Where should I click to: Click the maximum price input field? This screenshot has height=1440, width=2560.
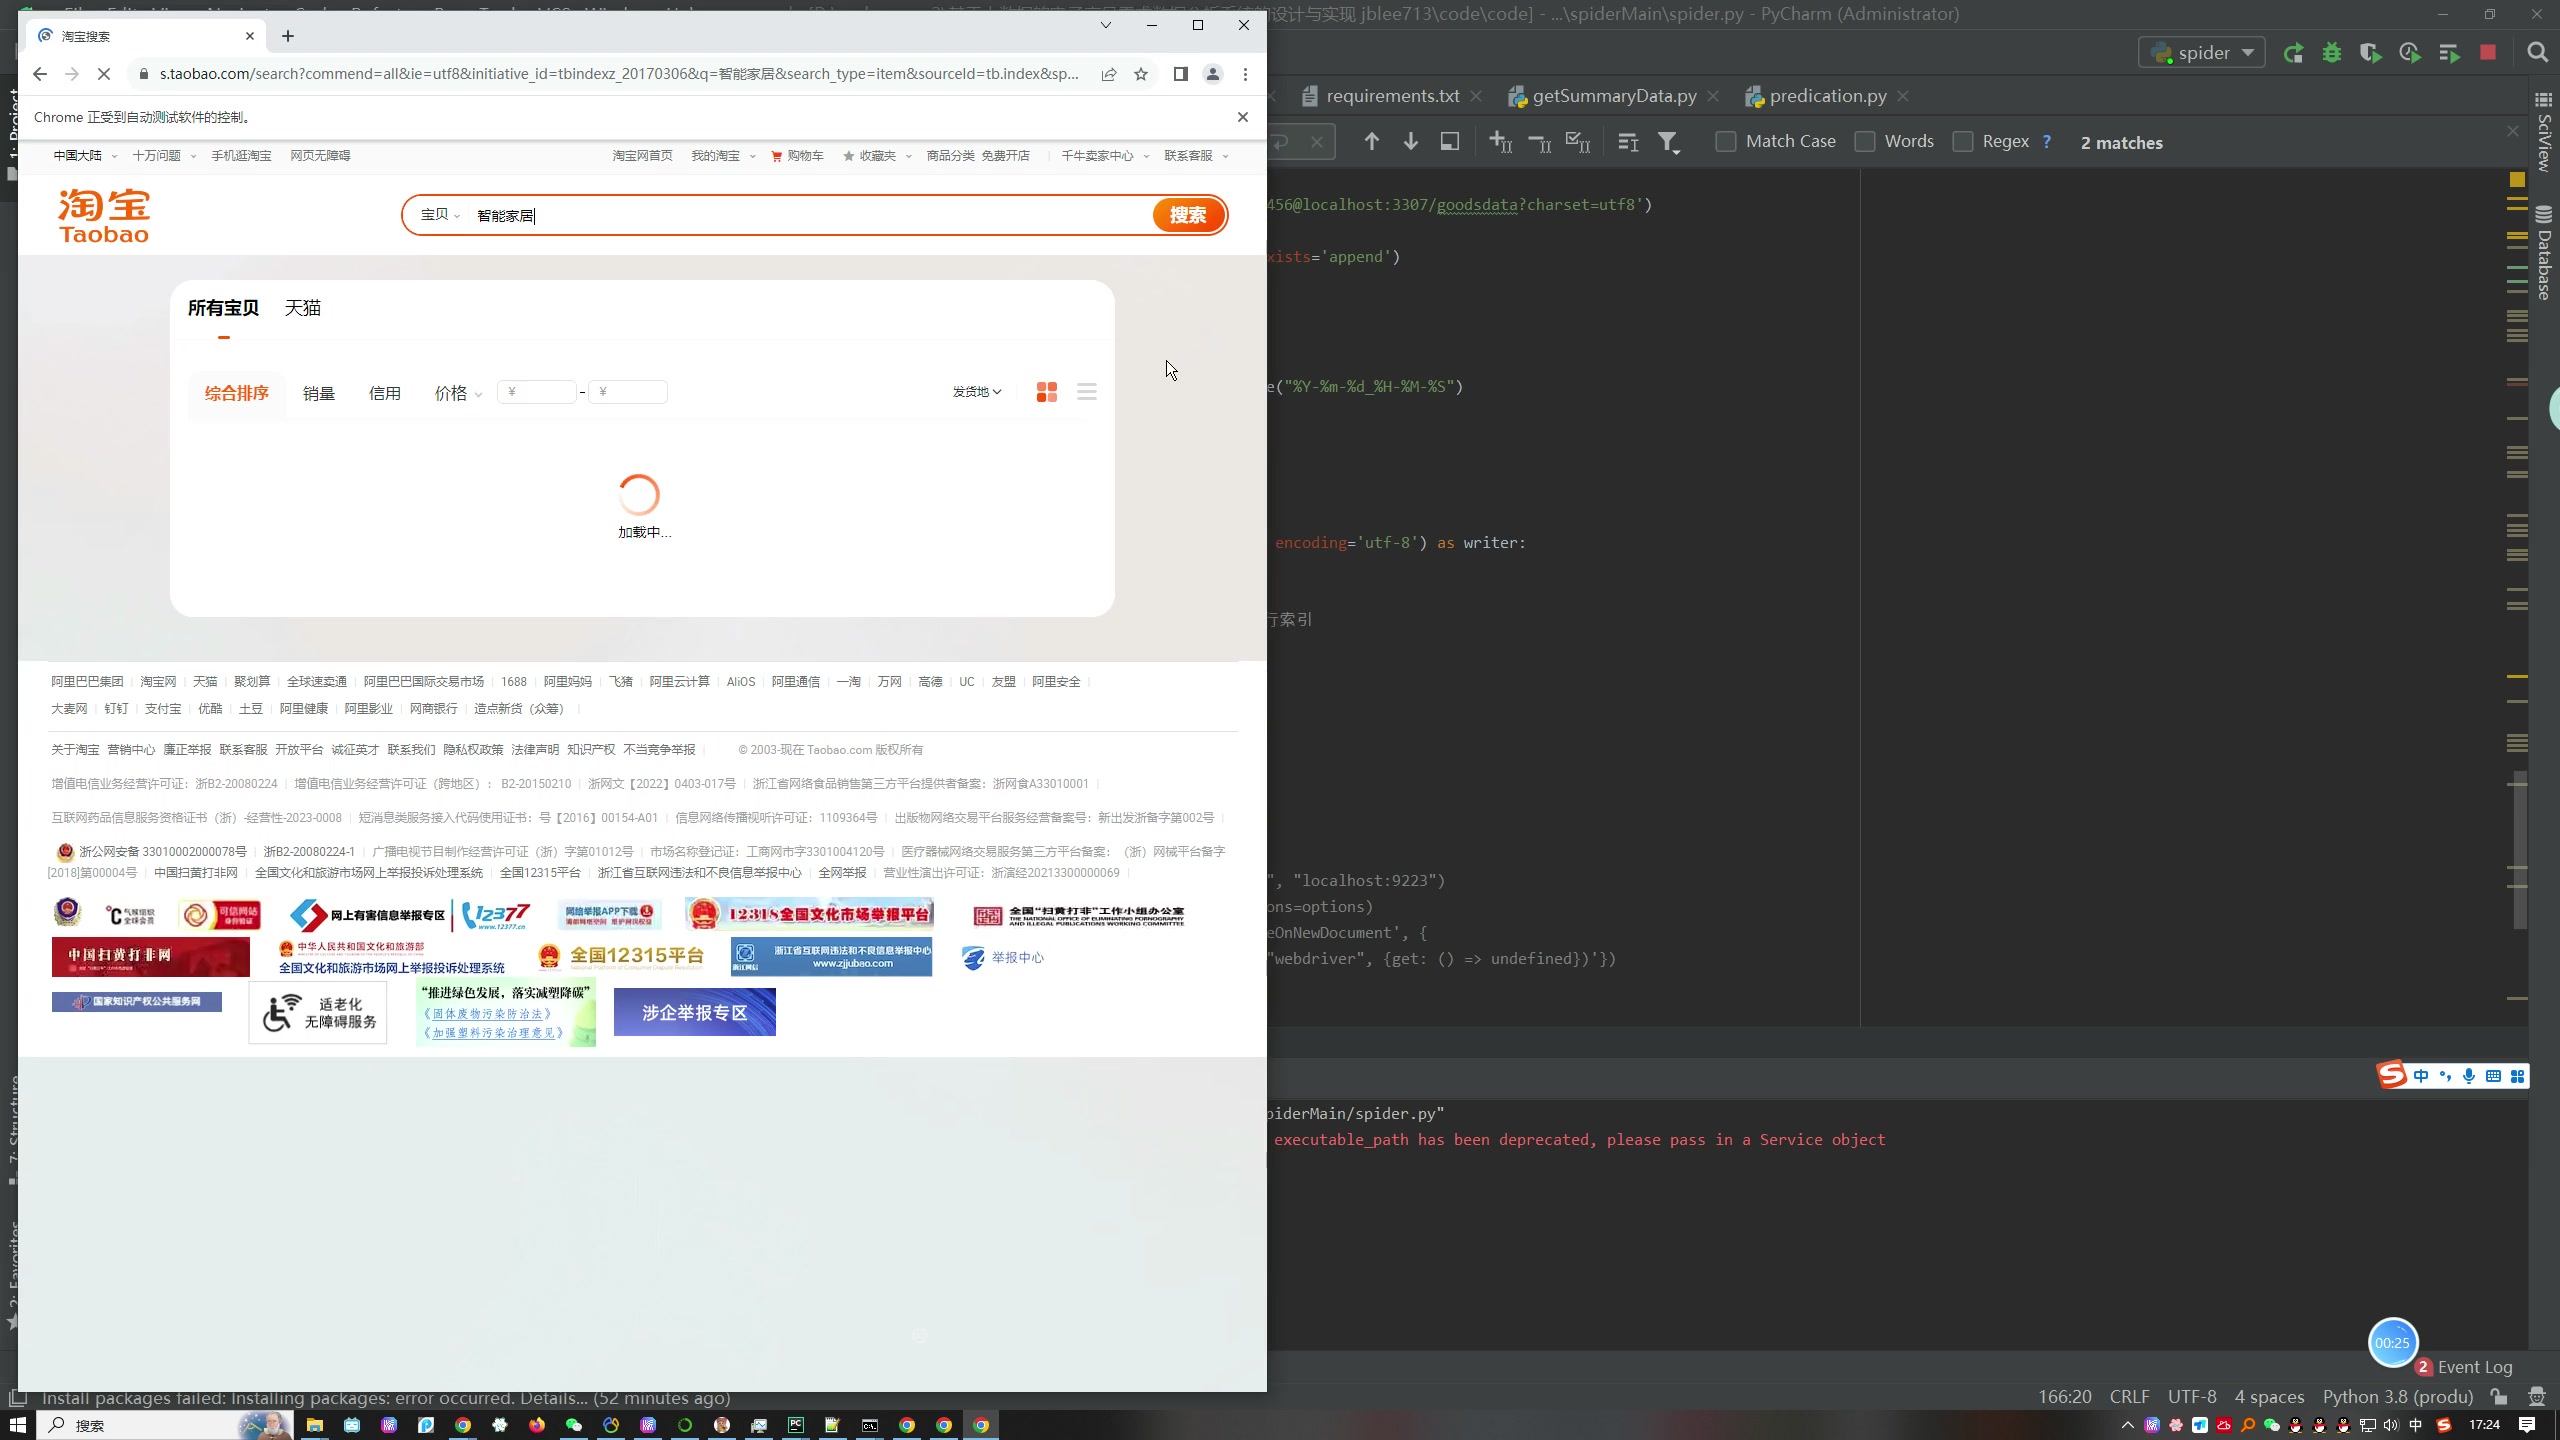[628, 392]
